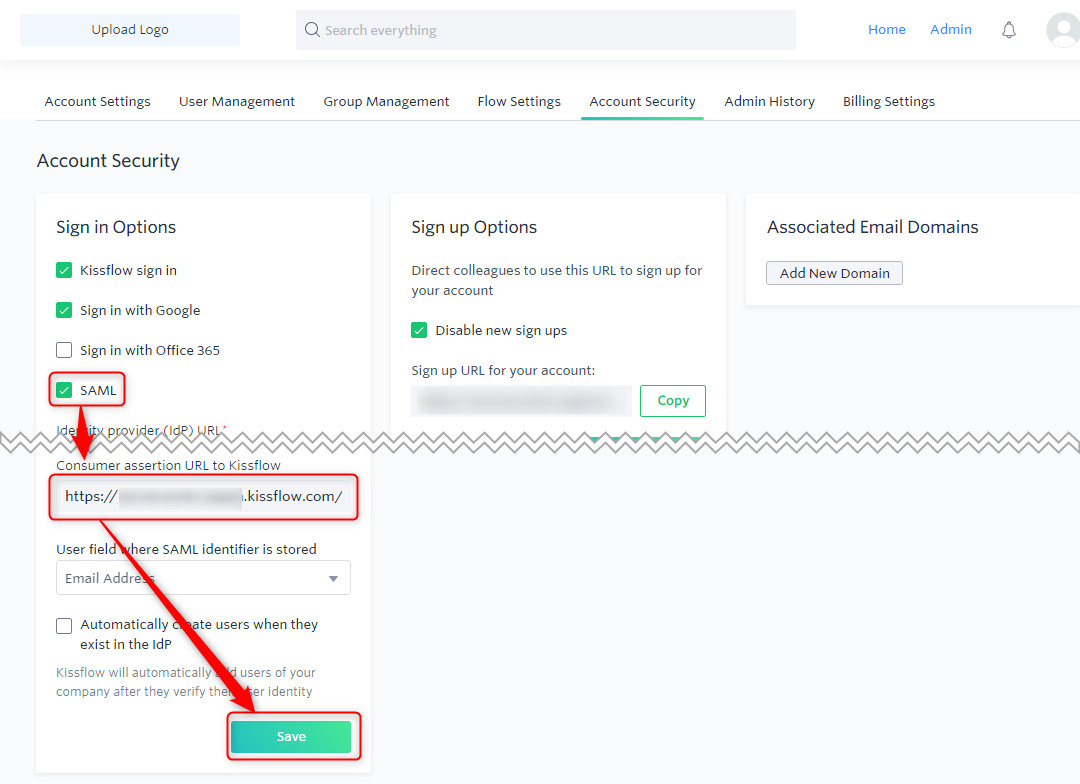
Task: Open the notifications bell icon
Action: (1008, 30)
